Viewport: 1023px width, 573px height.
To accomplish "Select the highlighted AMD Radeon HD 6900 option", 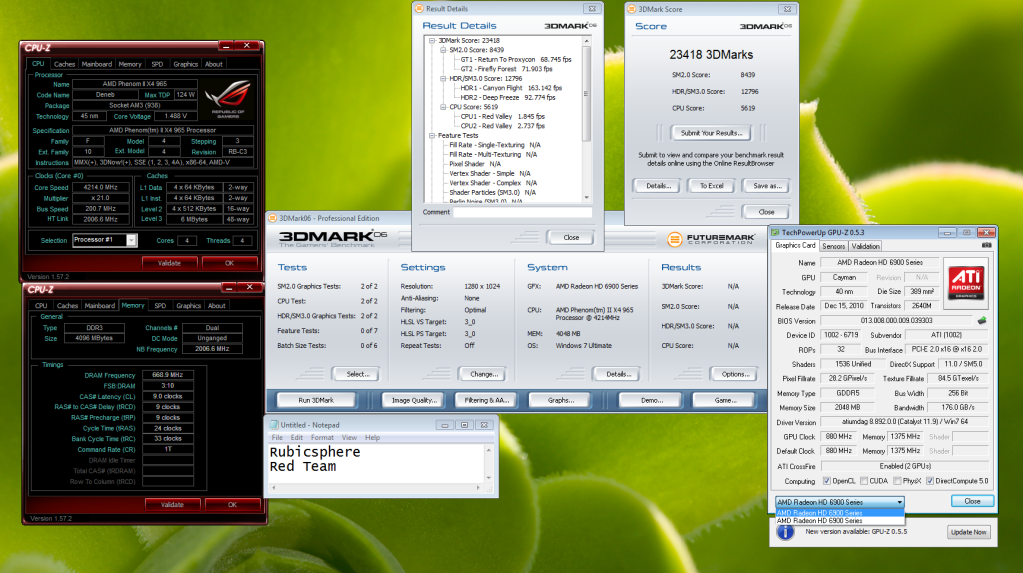I will (x=840, y=513).
